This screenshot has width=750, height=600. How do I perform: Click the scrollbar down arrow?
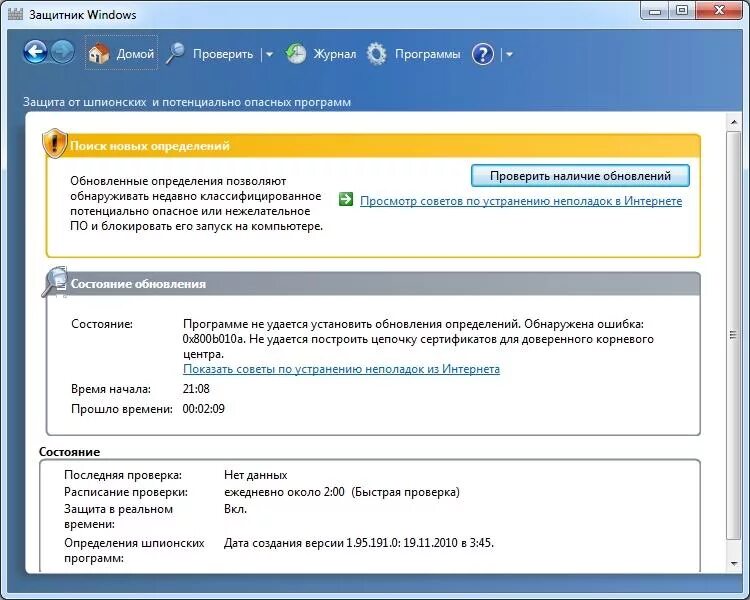pyautogui.click(x=734, y=564)
